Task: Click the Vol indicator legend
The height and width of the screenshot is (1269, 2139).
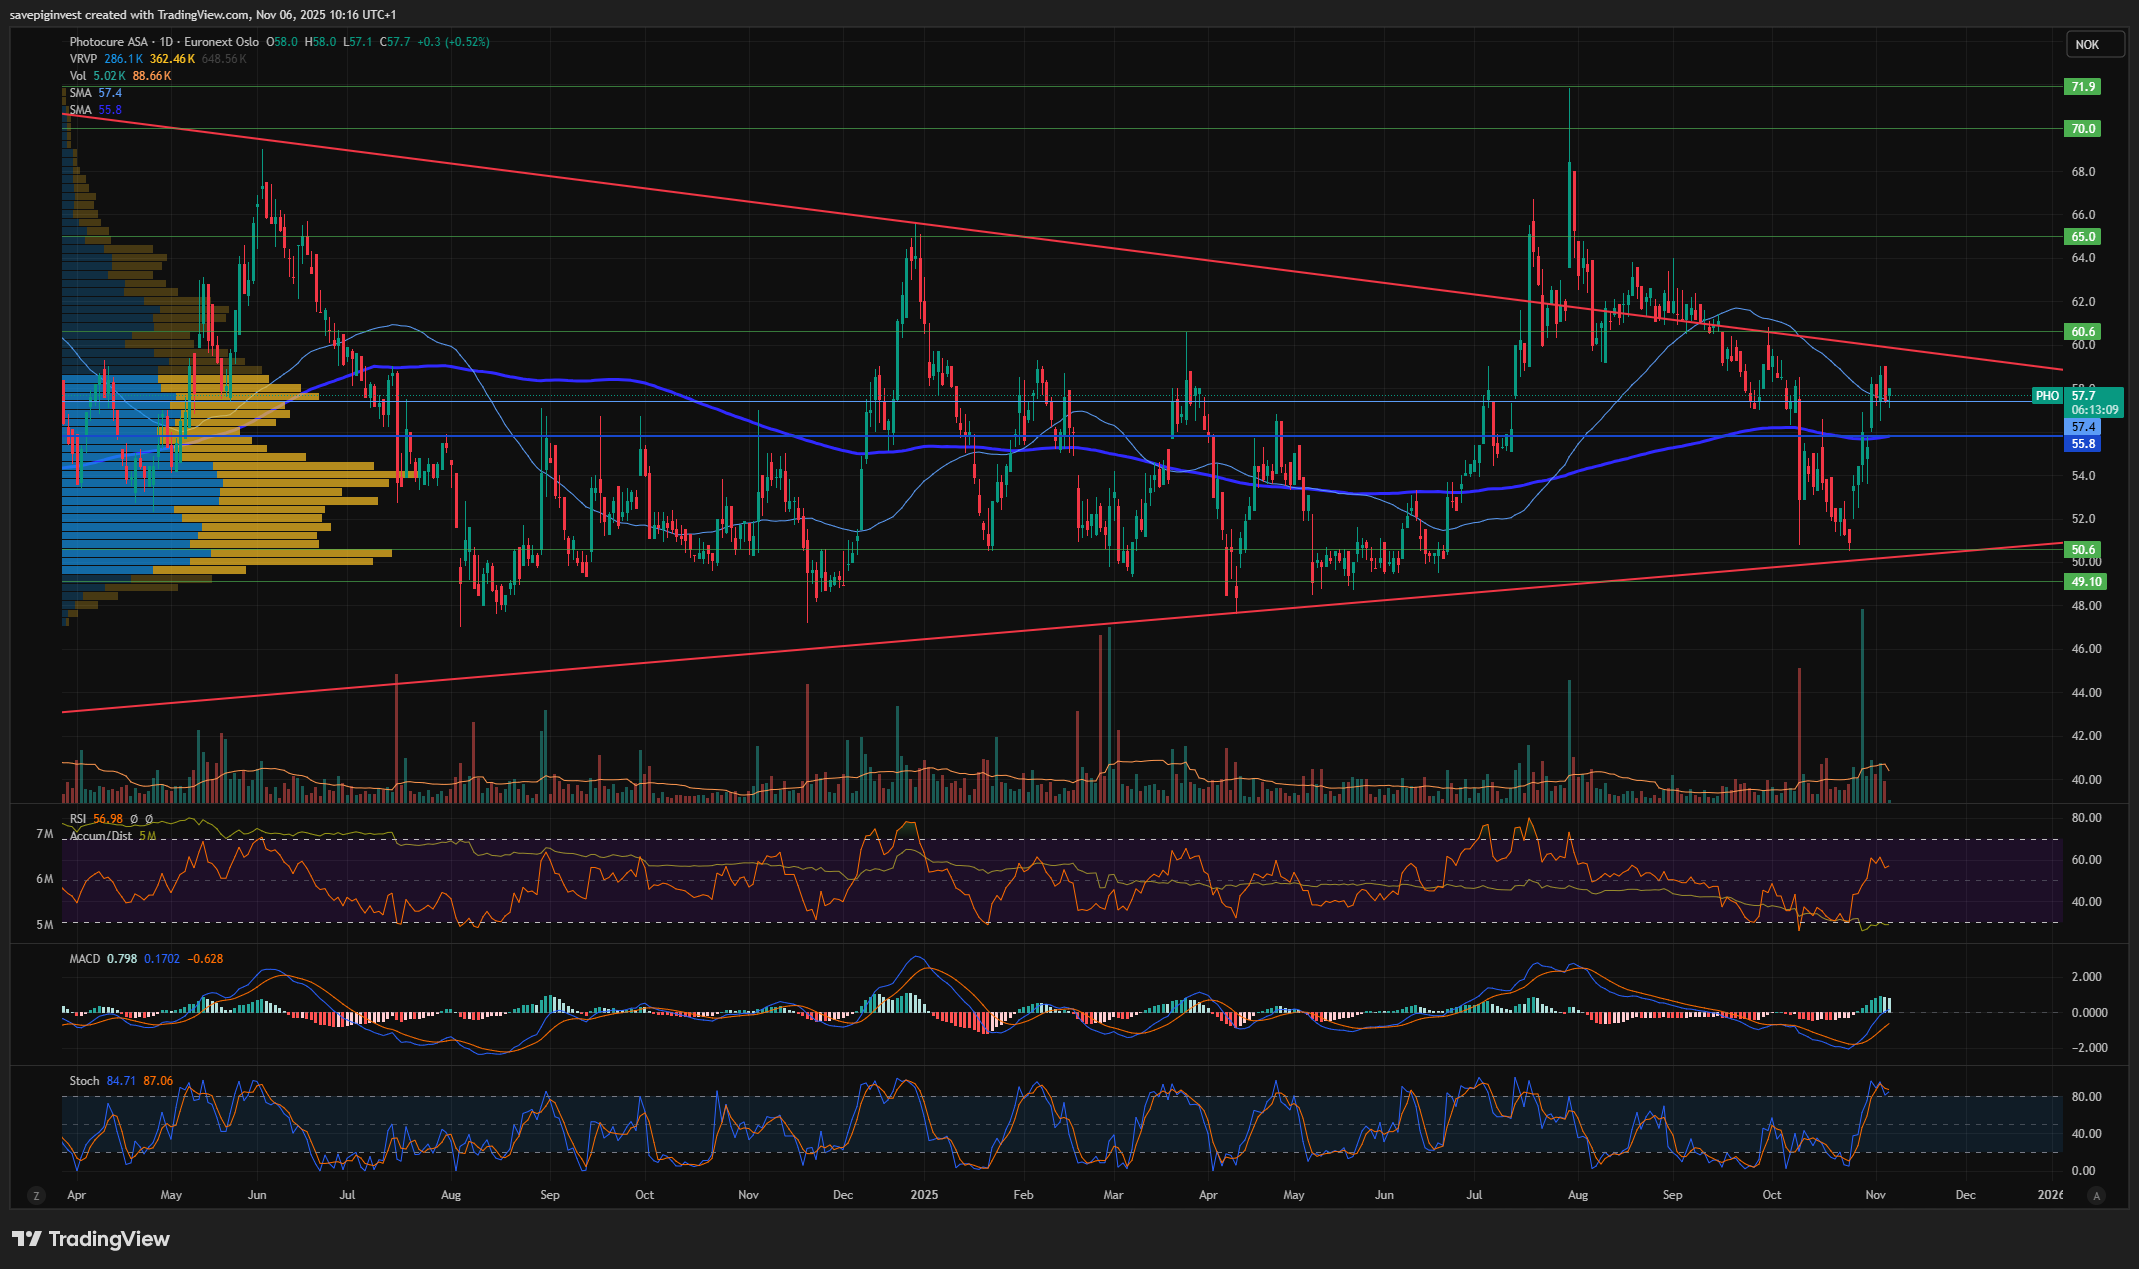Action: (77, 76)
